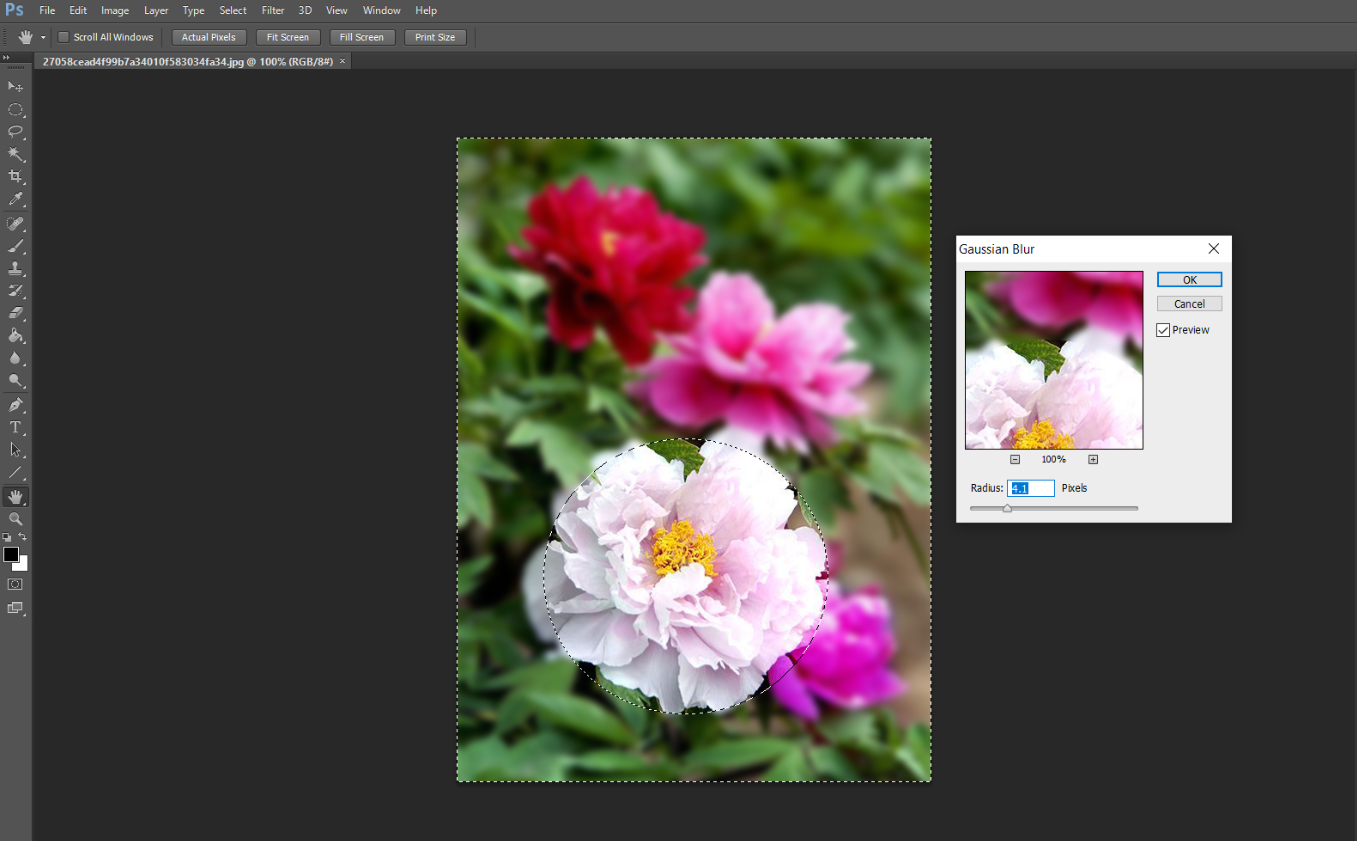This screenshot has width=1357, height=841.
Task: Expand the tools panel double-arrow
Action: click(7, 58)
